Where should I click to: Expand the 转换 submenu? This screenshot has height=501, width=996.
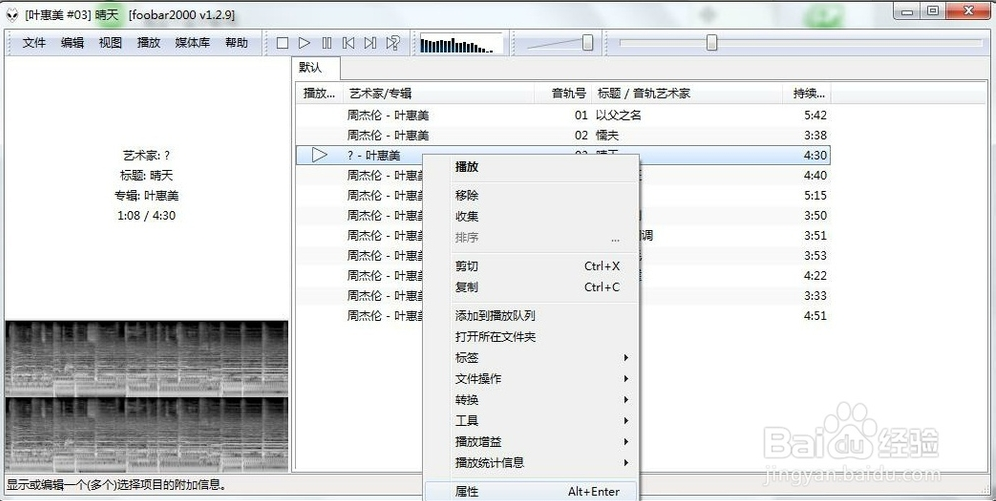530,400
